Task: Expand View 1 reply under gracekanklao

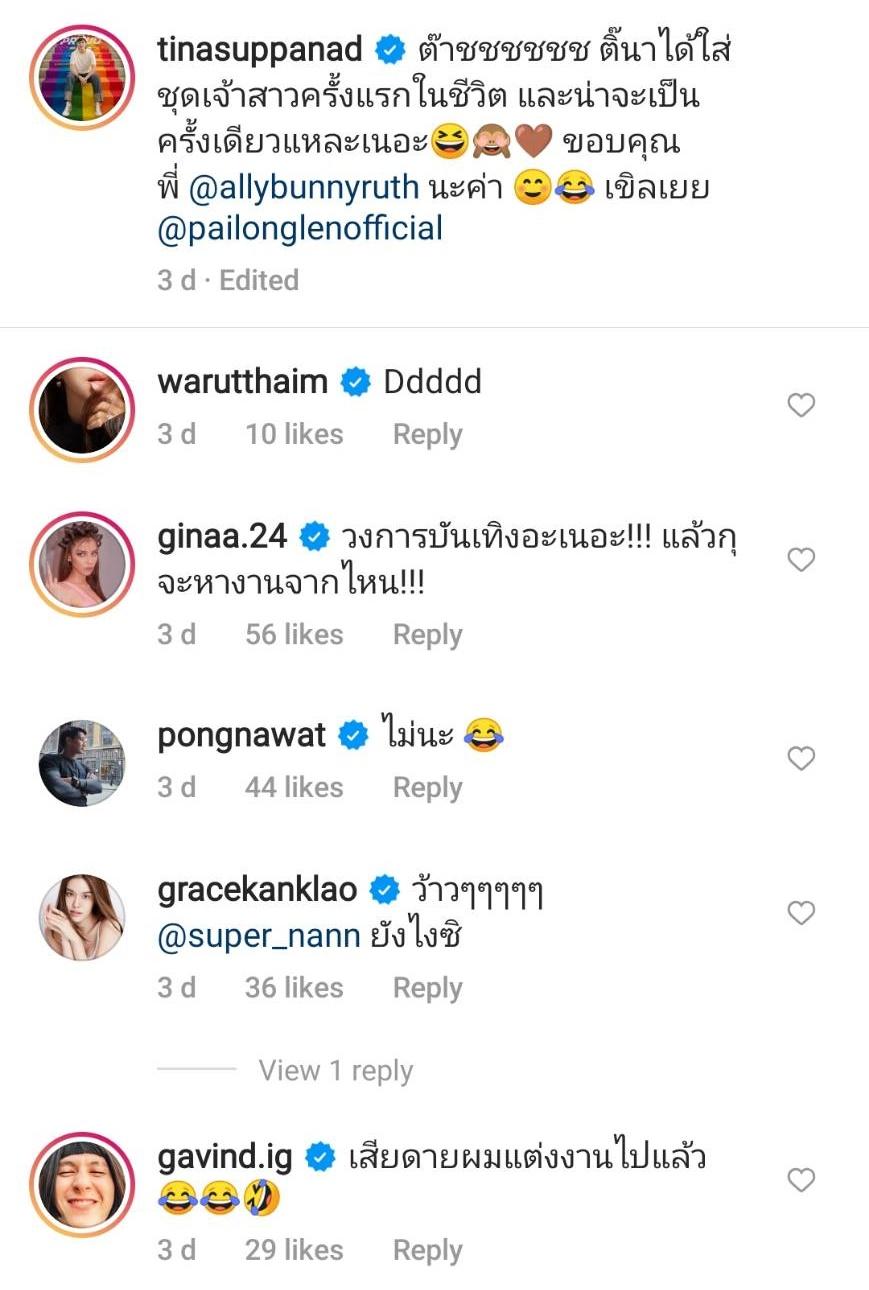Action: pos(335,1071)
